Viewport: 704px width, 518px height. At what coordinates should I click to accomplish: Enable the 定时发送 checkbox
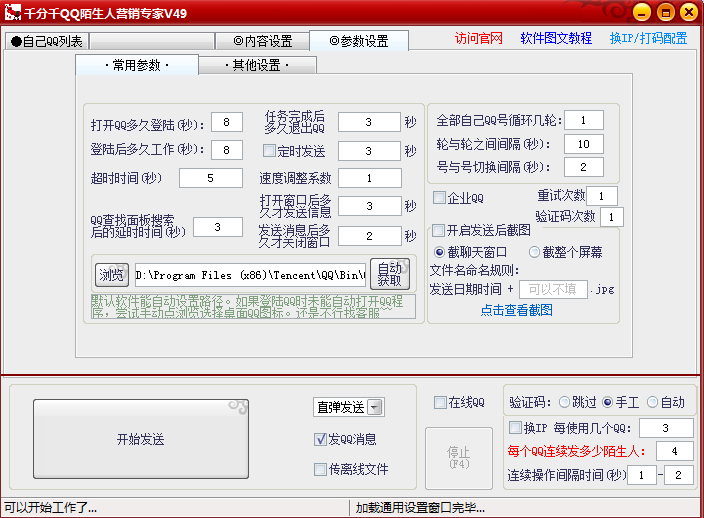click(x=269, y=151)
